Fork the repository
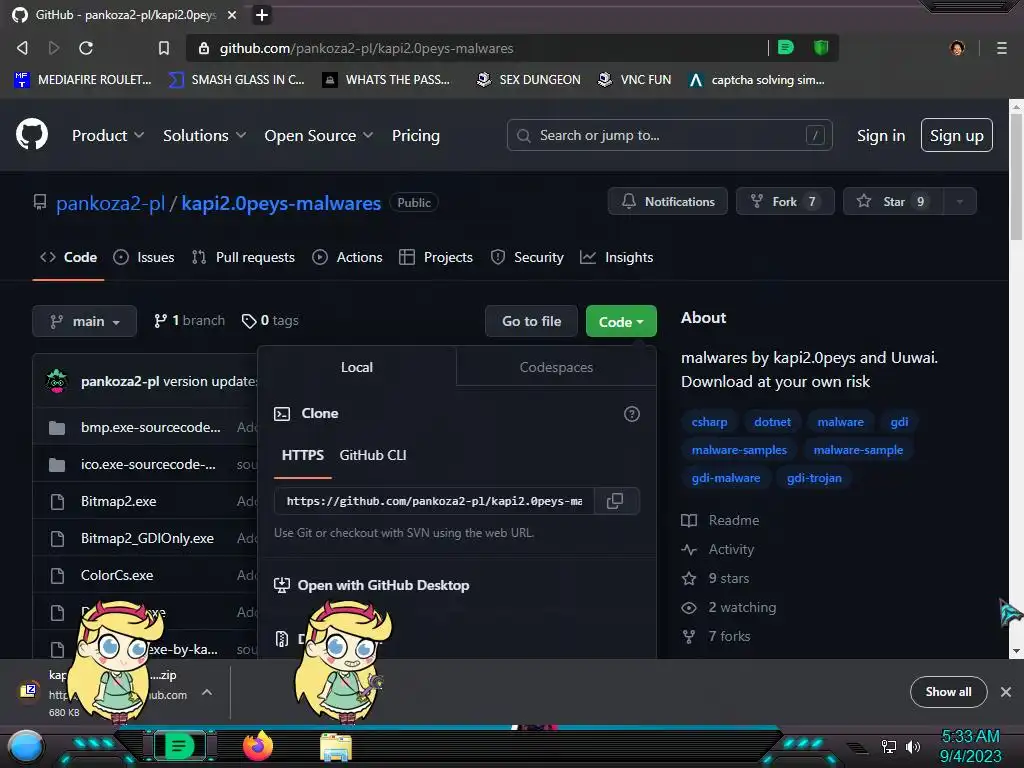The height and width of the screenshot is (768, 1024). (x=785, y=201)
